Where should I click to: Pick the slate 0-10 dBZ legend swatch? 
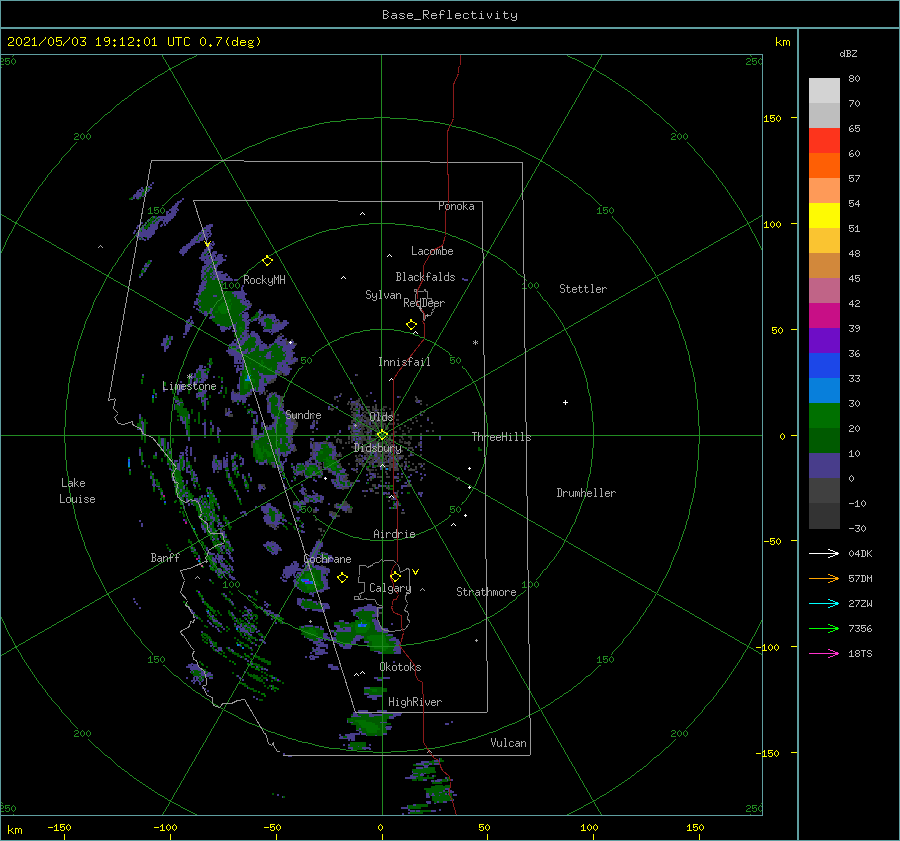(x=824, y=465)
